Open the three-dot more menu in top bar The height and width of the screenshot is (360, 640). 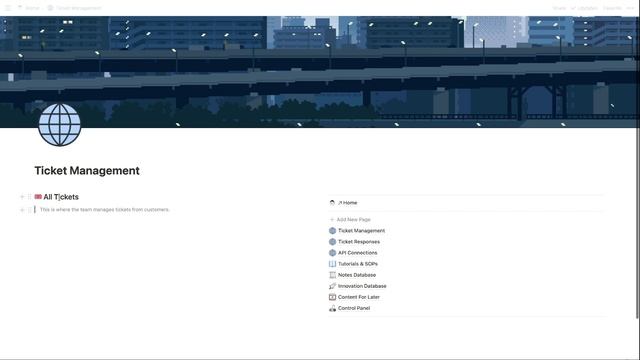(630, 8)
